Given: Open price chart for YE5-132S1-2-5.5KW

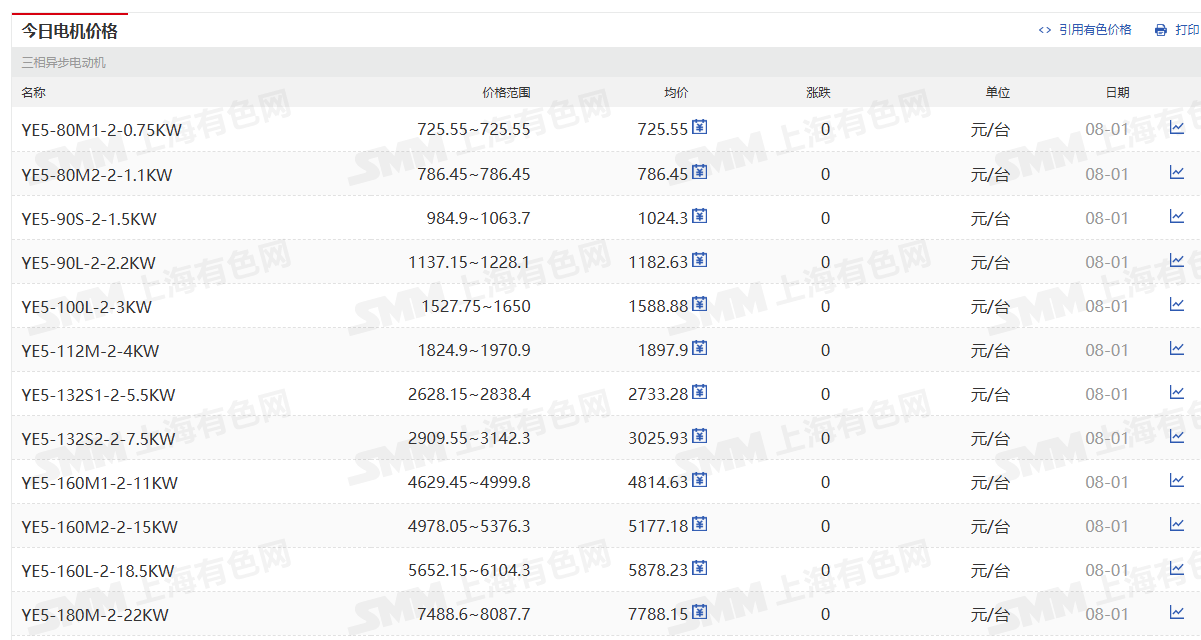Looking at the screenshot, I should coord(1177,392).
